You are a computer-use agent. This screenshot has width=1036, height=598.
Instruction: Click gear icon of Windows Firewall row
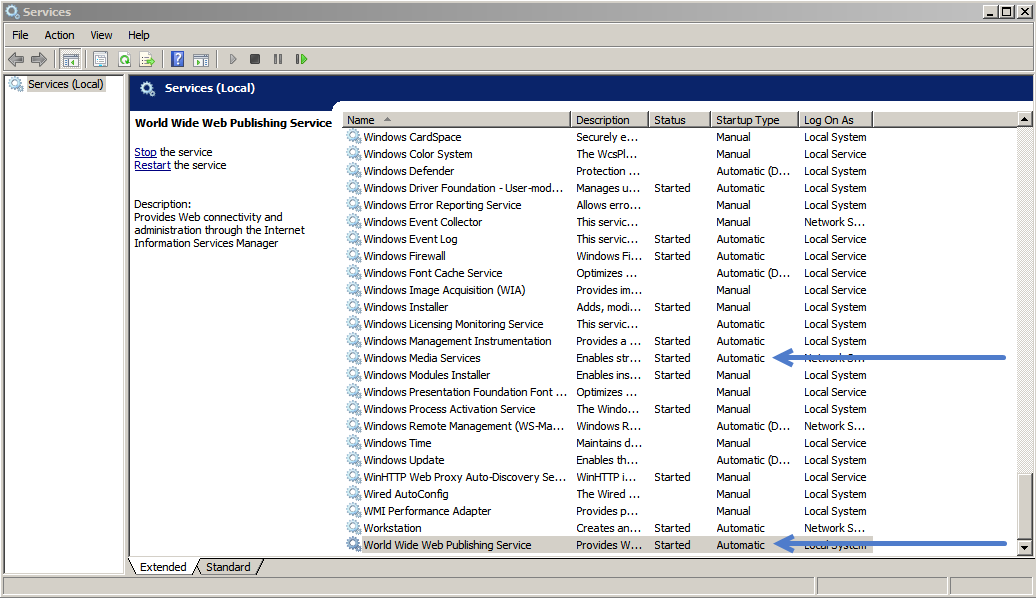(x=353, y=256)
